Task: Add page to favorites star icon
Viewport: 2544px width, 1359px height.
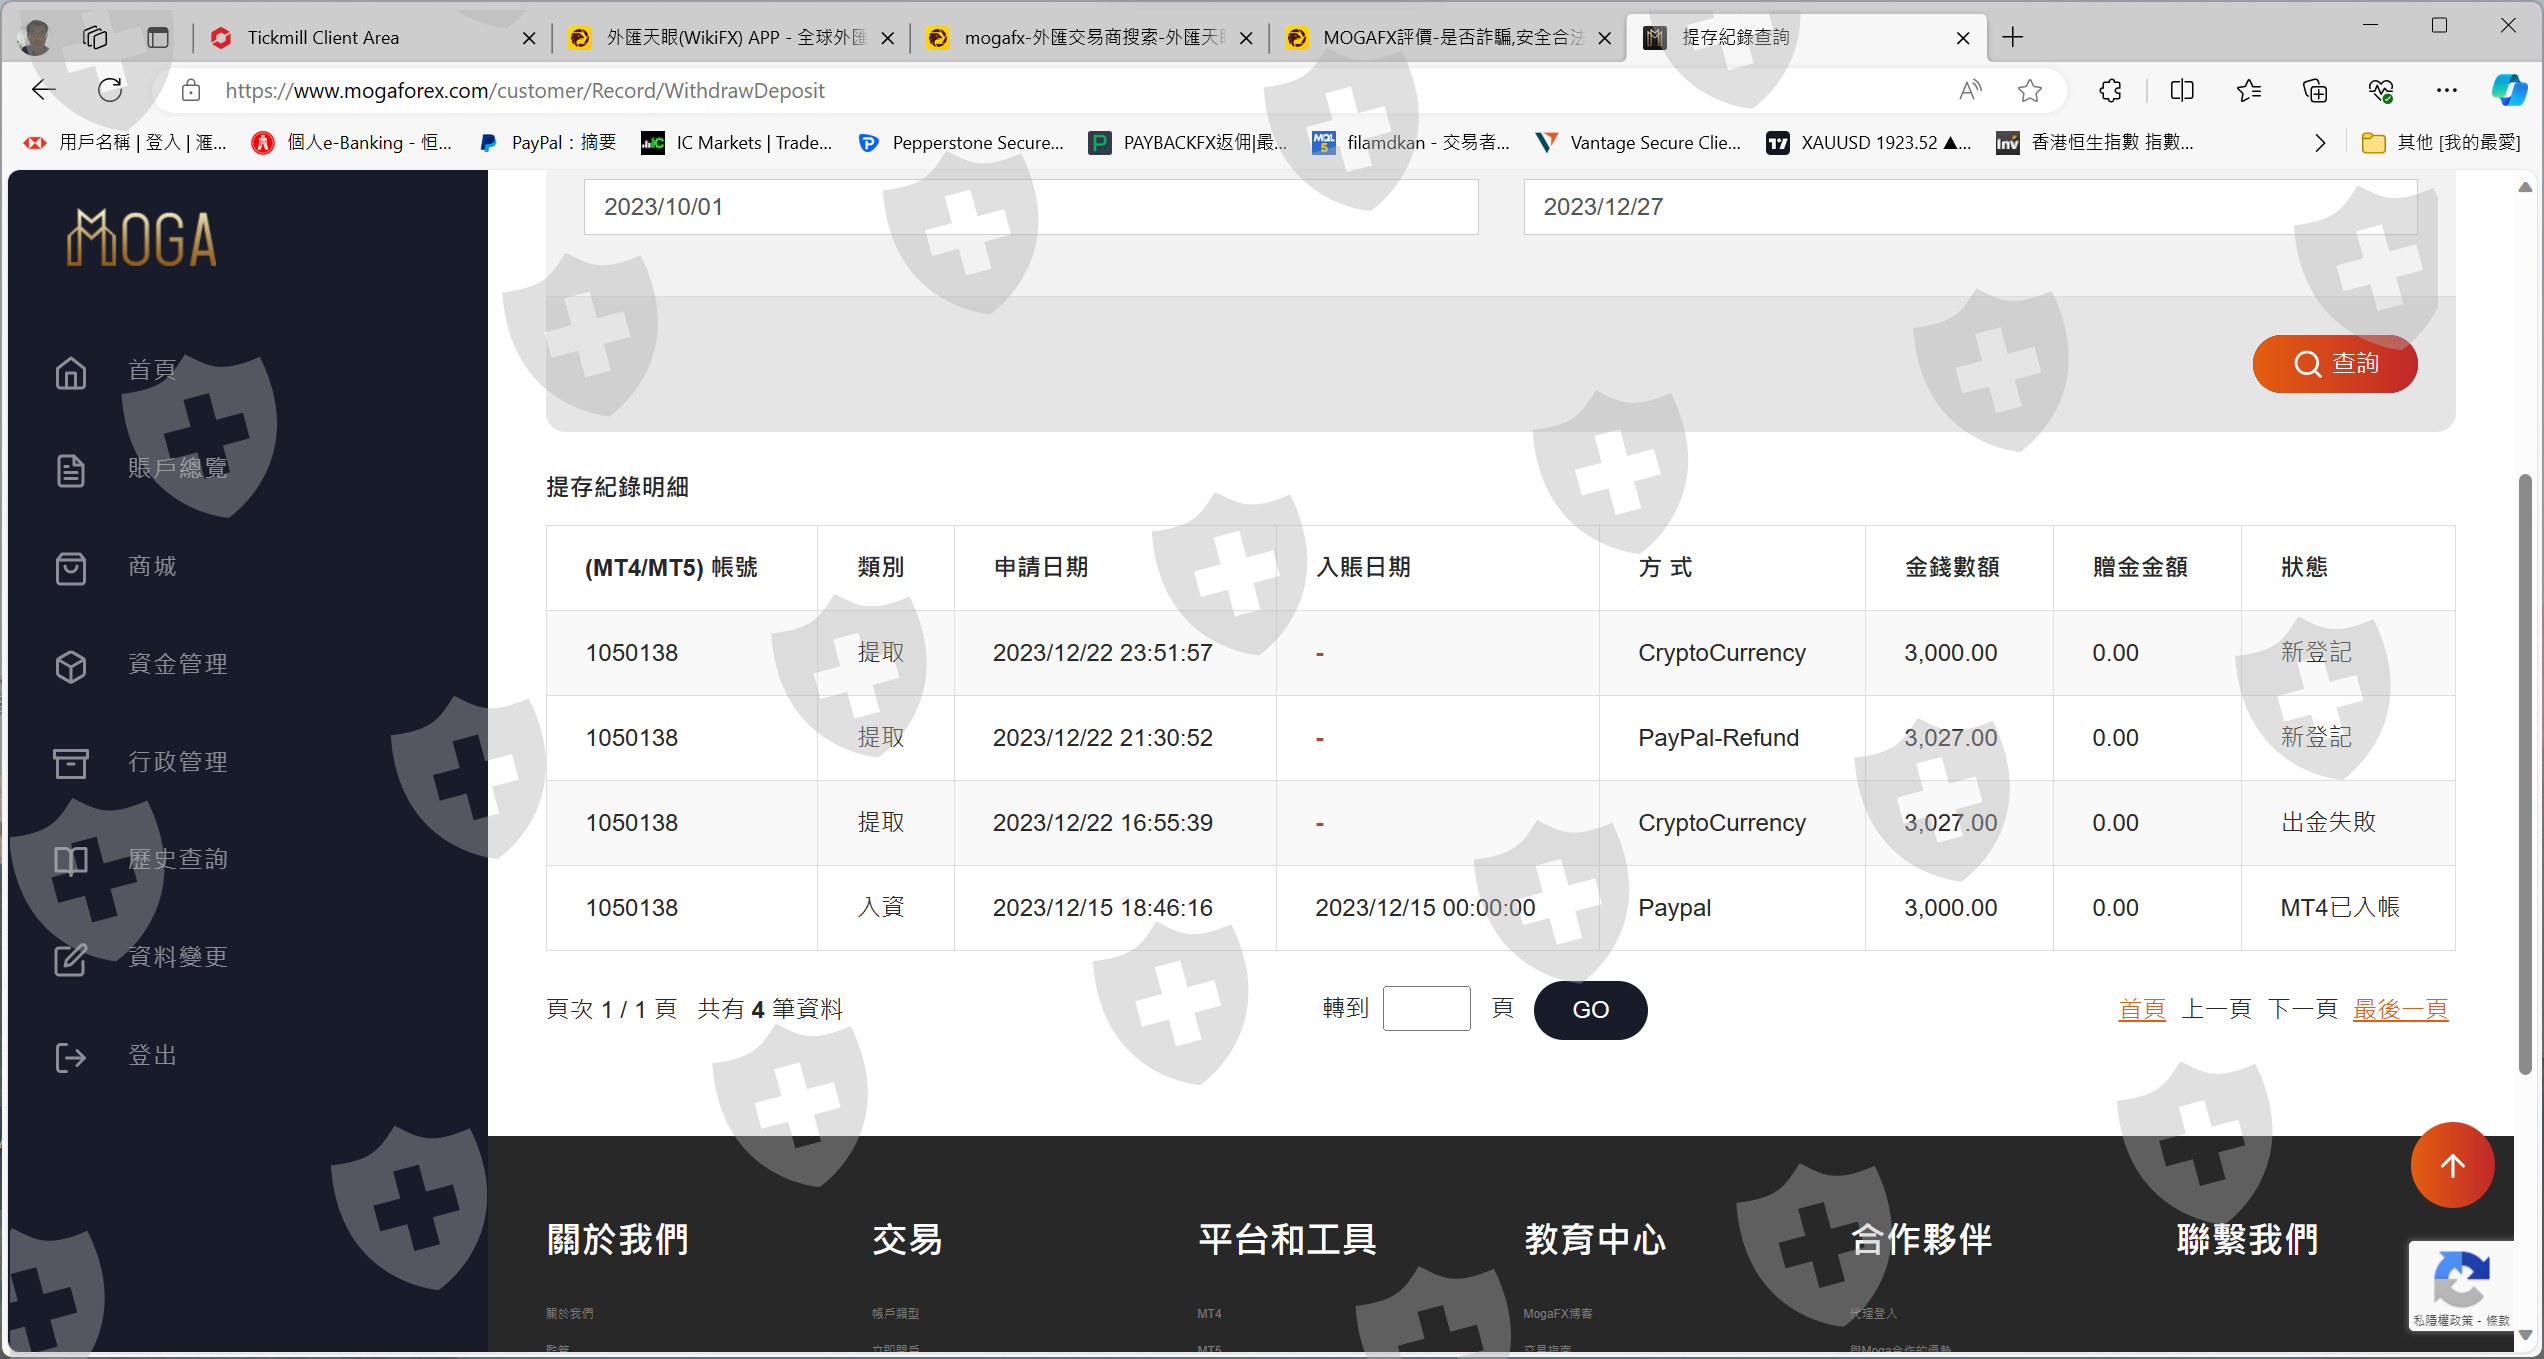Action: coord(2029,91)
